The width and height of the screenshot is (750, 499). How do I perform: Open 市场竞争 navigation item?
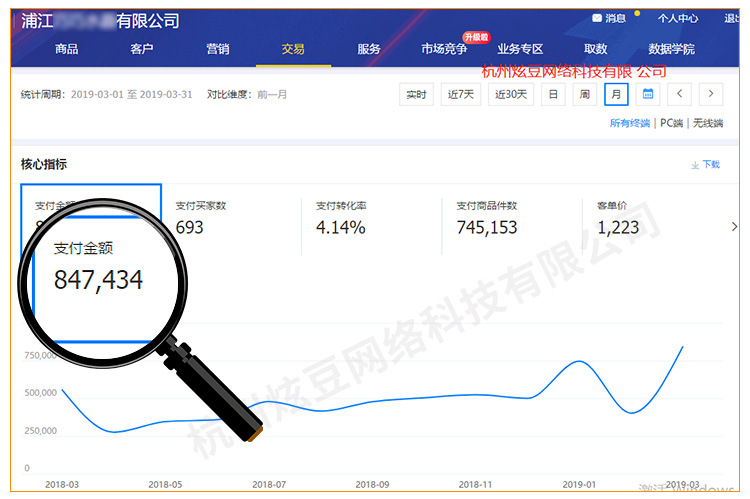(x=444, y=49)
